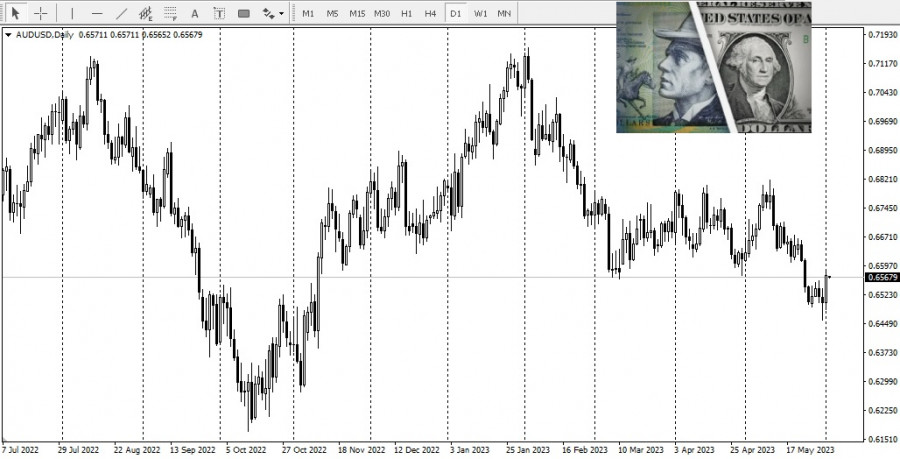
Task: Click the 12 Dec 2022 date label
Action: click(x=417, y=450)
